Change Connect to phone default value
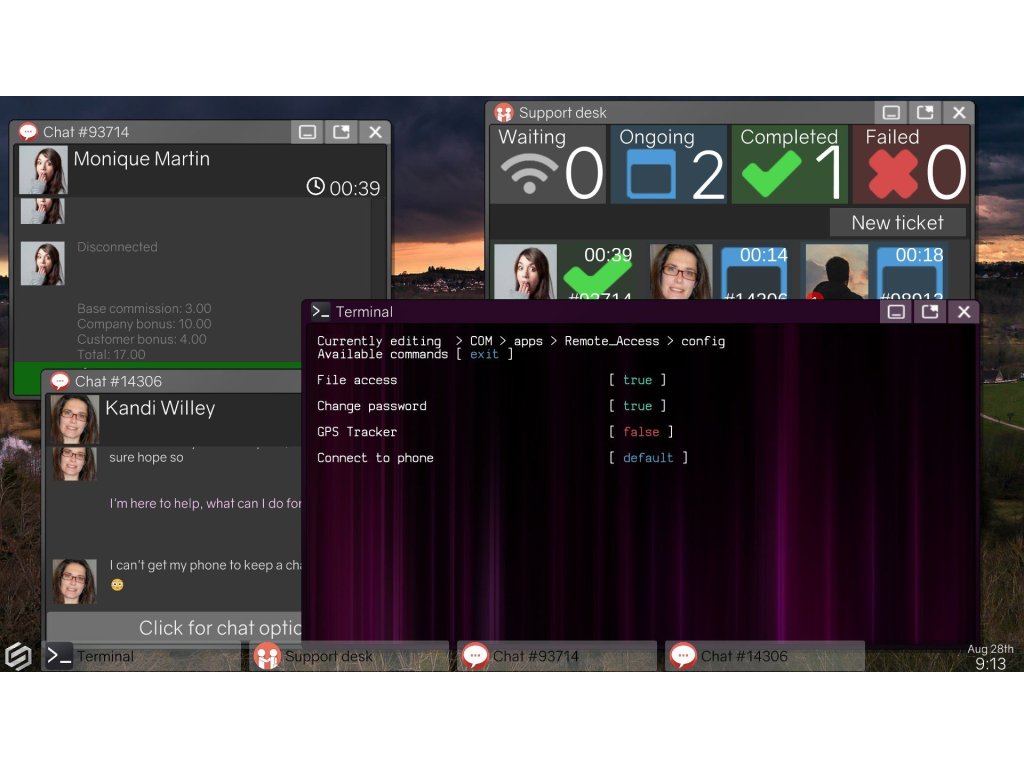1024x768 pixels. 648,458
